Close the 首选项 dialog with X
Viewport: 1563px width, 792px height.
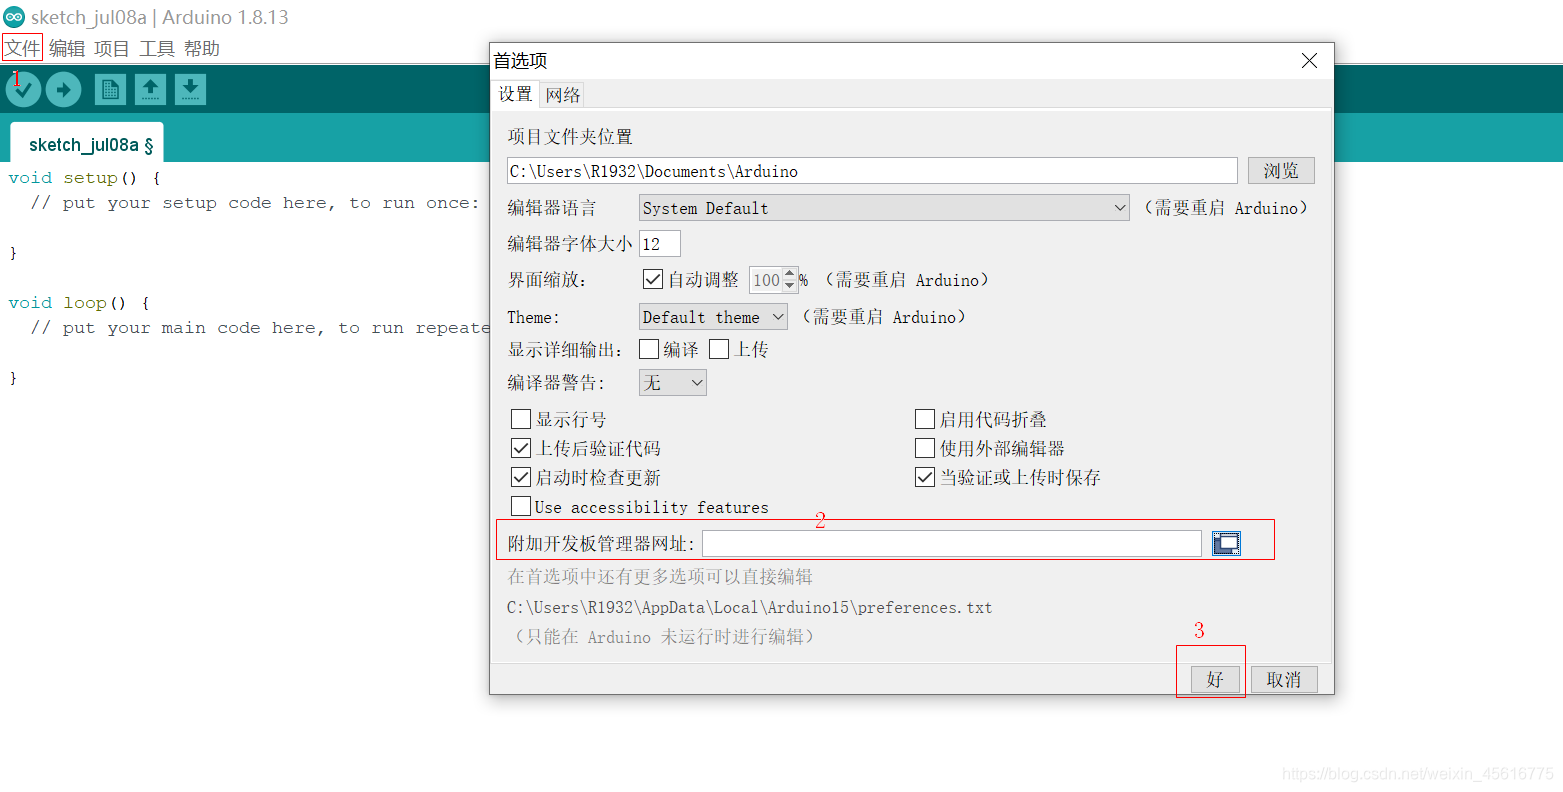tap(1309, 61)
